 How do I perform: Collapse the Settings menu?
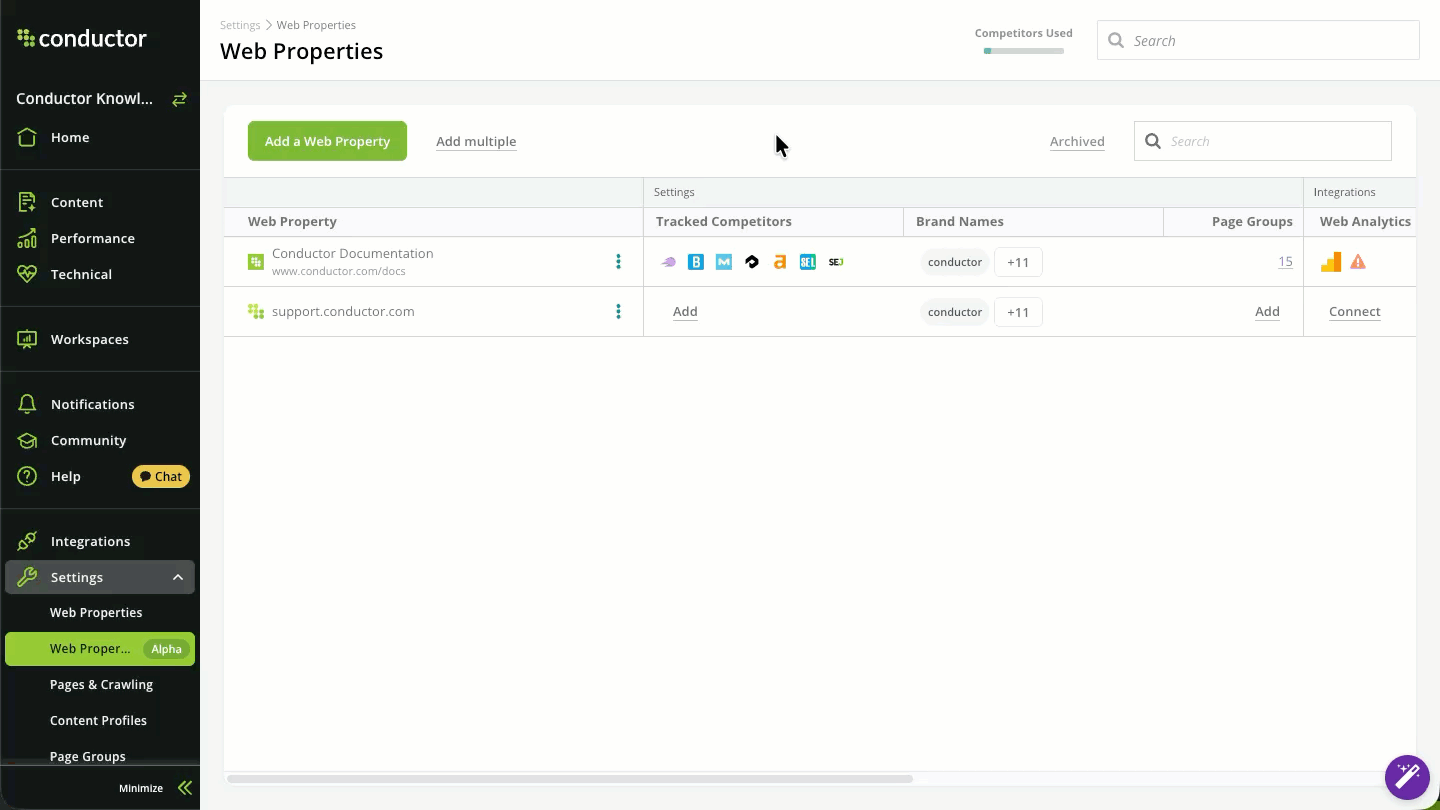[x=178, y=577]
